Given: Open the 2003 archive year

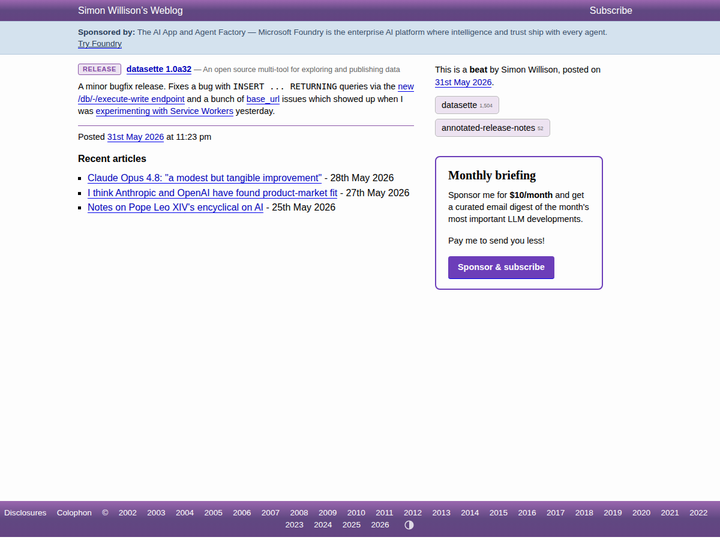Looking at the screenshot, I should point(156,513).
